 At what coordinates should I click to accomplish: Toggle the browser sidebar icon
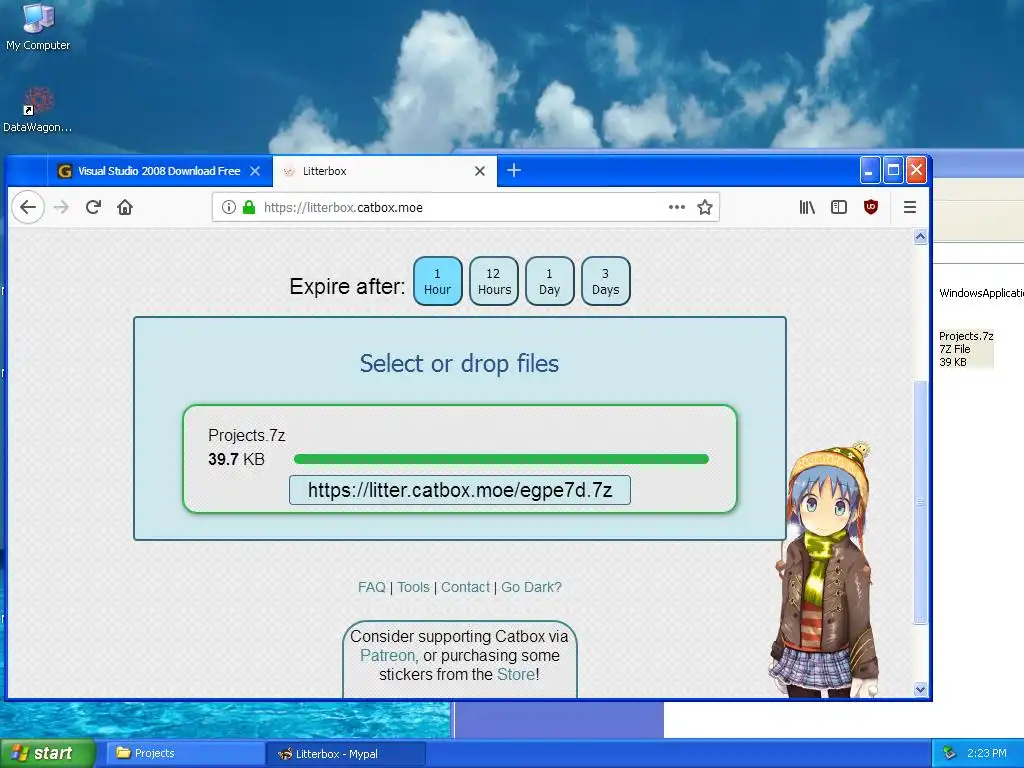click(839, 207)
